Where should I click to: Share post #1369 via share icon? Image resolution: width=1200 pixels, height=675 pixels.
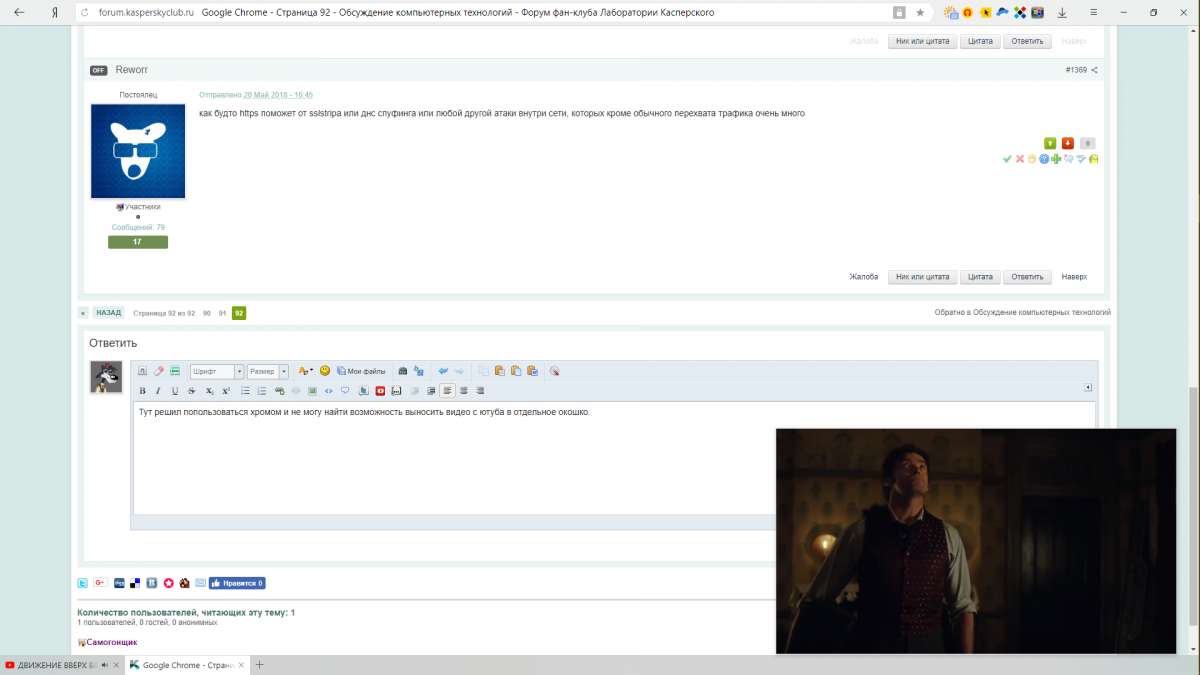(x=1095, y=70)
